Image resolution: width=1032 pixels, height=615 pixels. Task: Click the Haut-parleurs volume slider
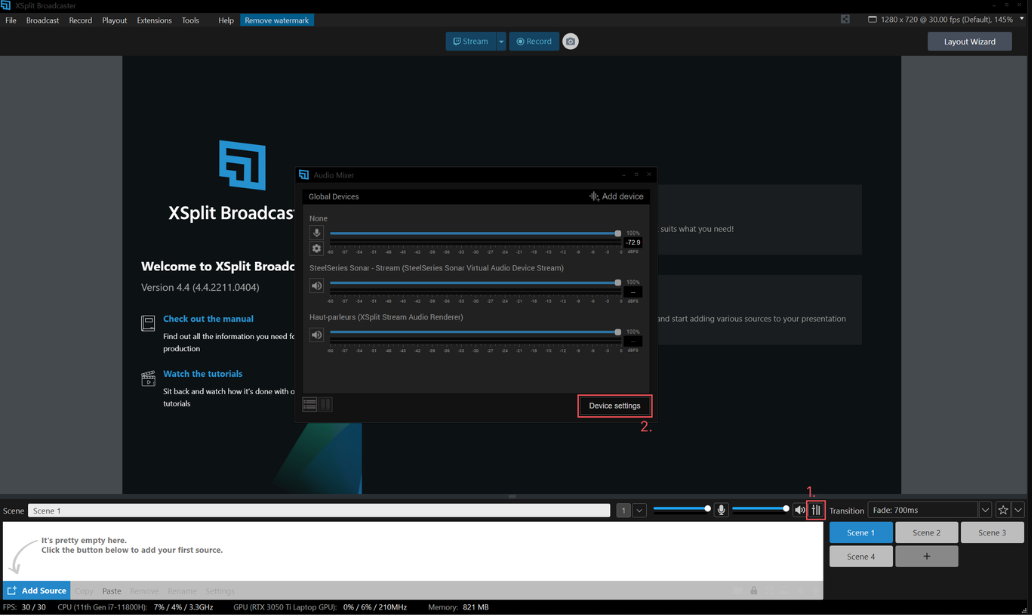(x=474, y=332)
